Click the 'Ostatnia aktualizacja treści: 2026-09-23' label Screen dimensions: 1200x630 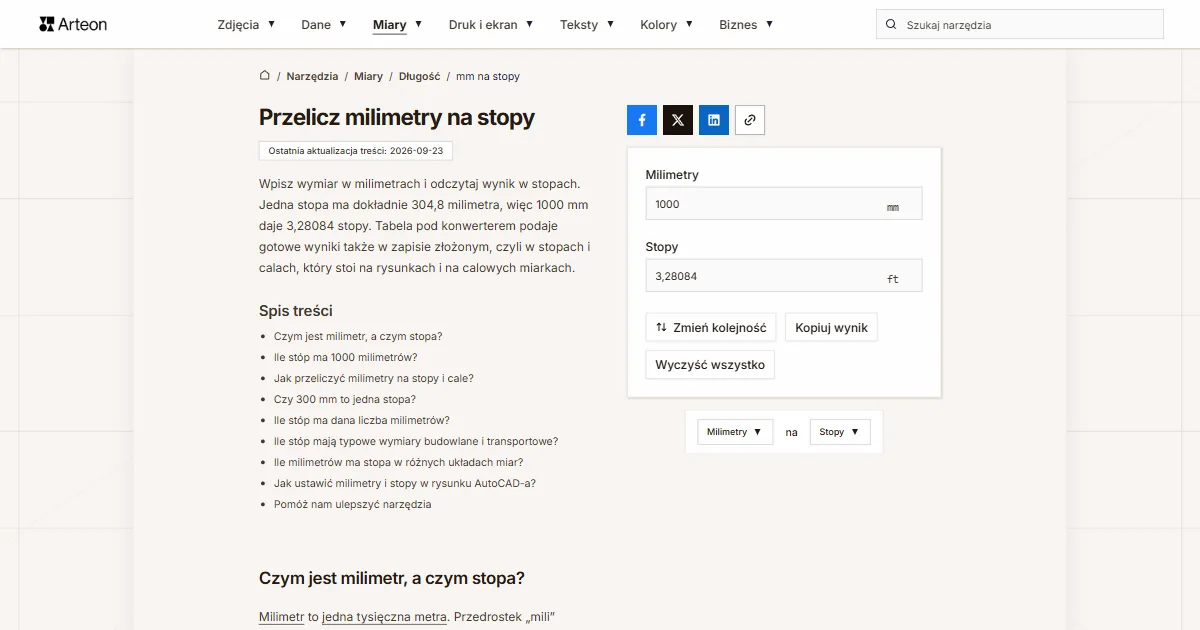click(355, 150)
